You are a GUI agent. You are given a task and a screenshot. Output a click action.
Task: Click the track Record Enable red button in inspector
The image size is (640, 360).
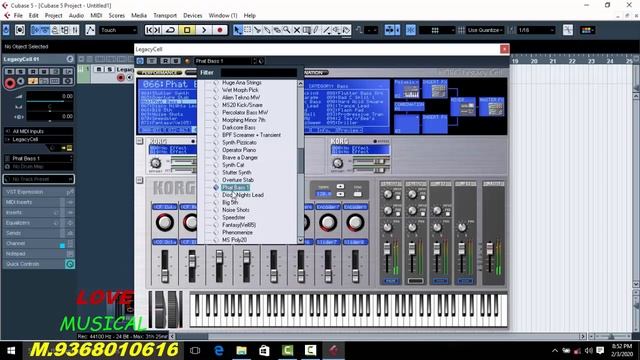pyautogui.click(x=10, y=83)
